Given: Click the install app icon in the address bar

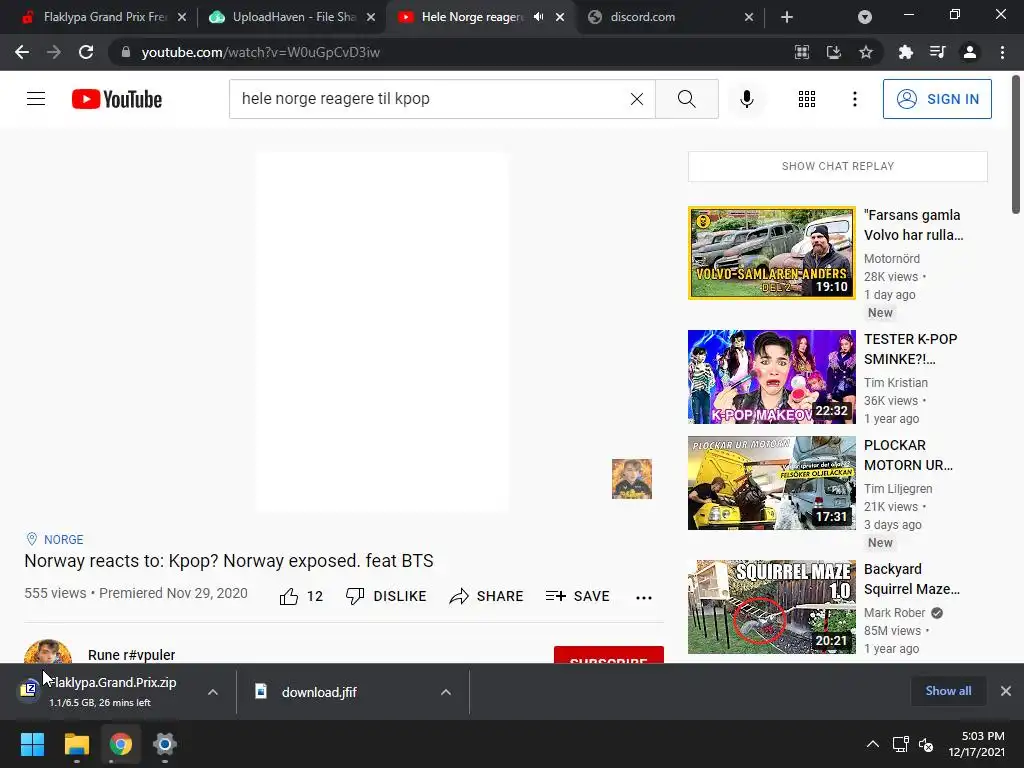Looking at the screenshot, I should pos(833,52).
